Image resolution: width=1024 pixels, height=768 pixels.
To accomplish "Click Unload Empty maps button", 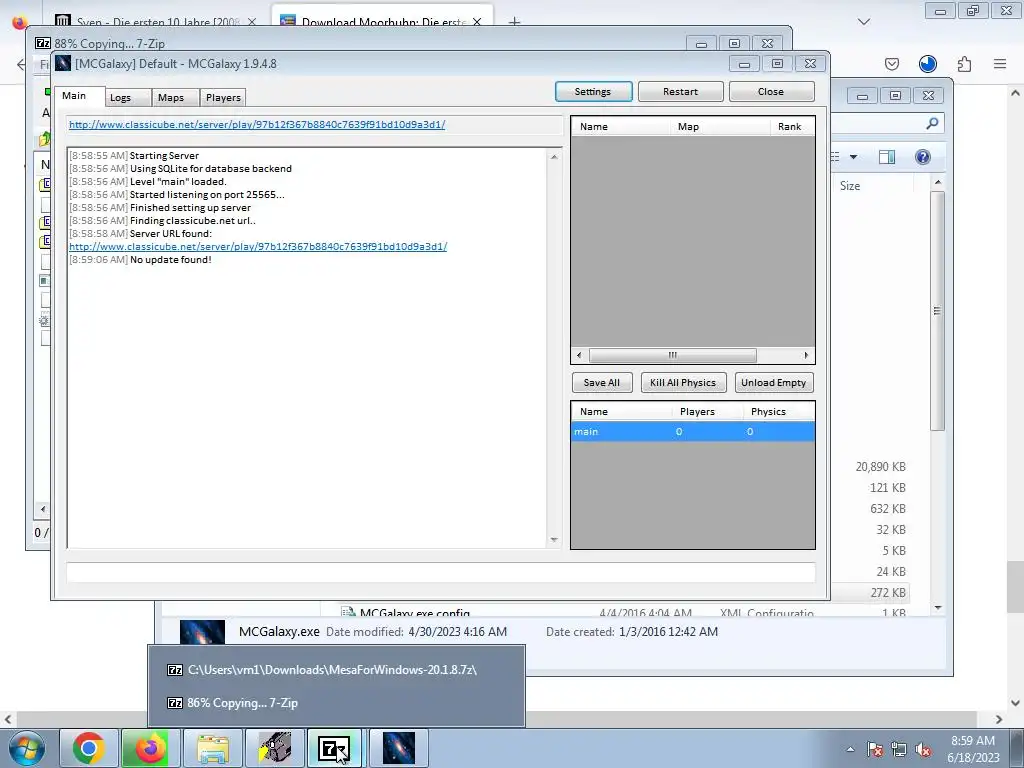I will [773, 383].
